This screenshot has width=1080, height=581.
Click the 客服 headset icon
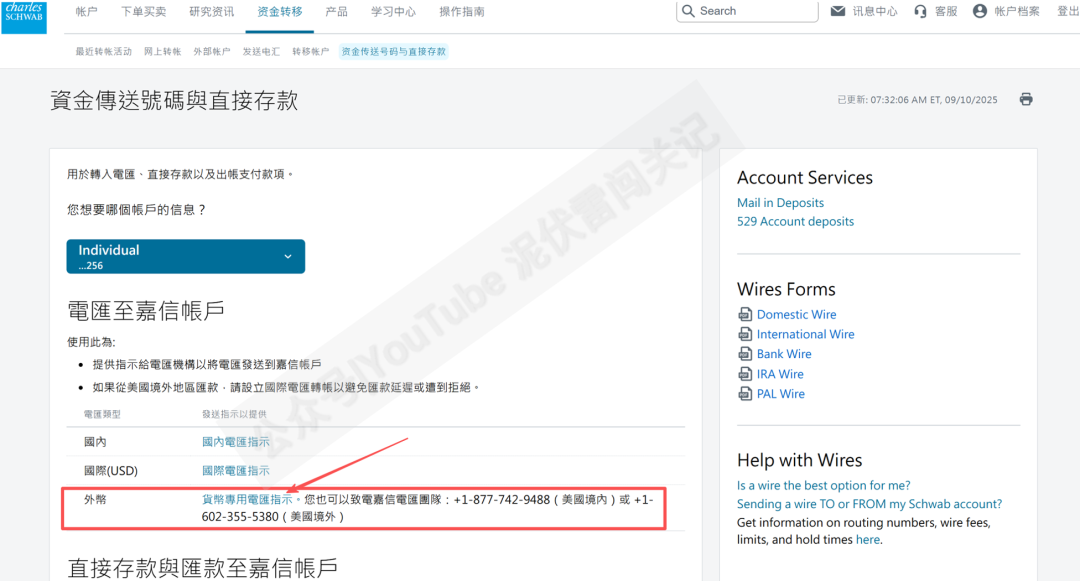pyautogui.click(x=920, y=11)
